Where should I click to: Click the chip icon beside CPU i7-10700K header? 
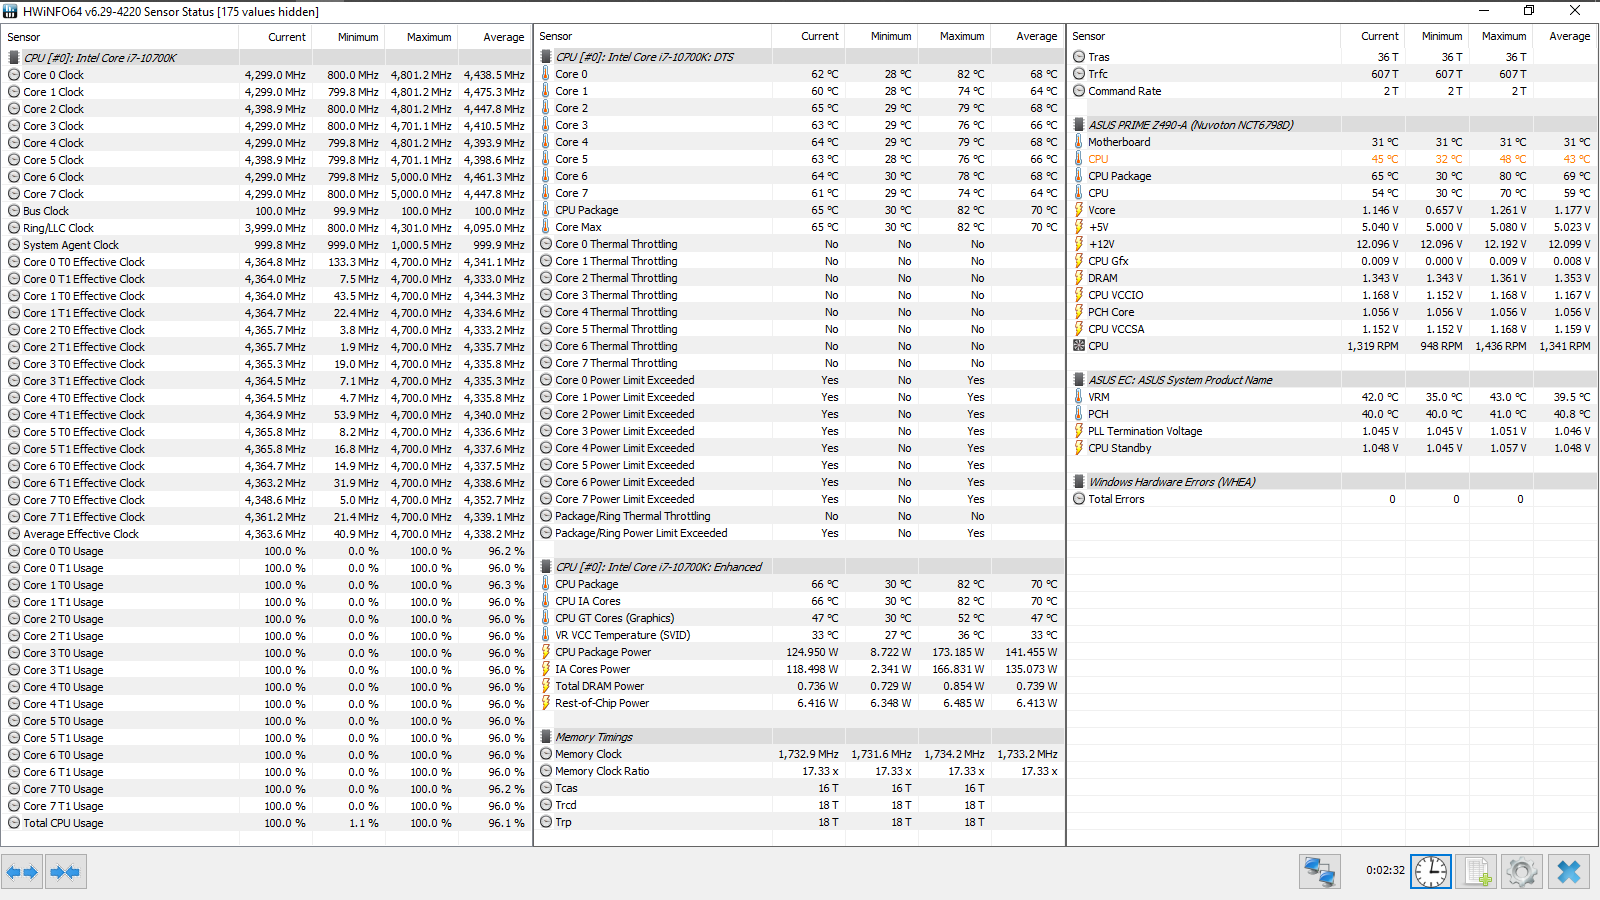(14, 58)
